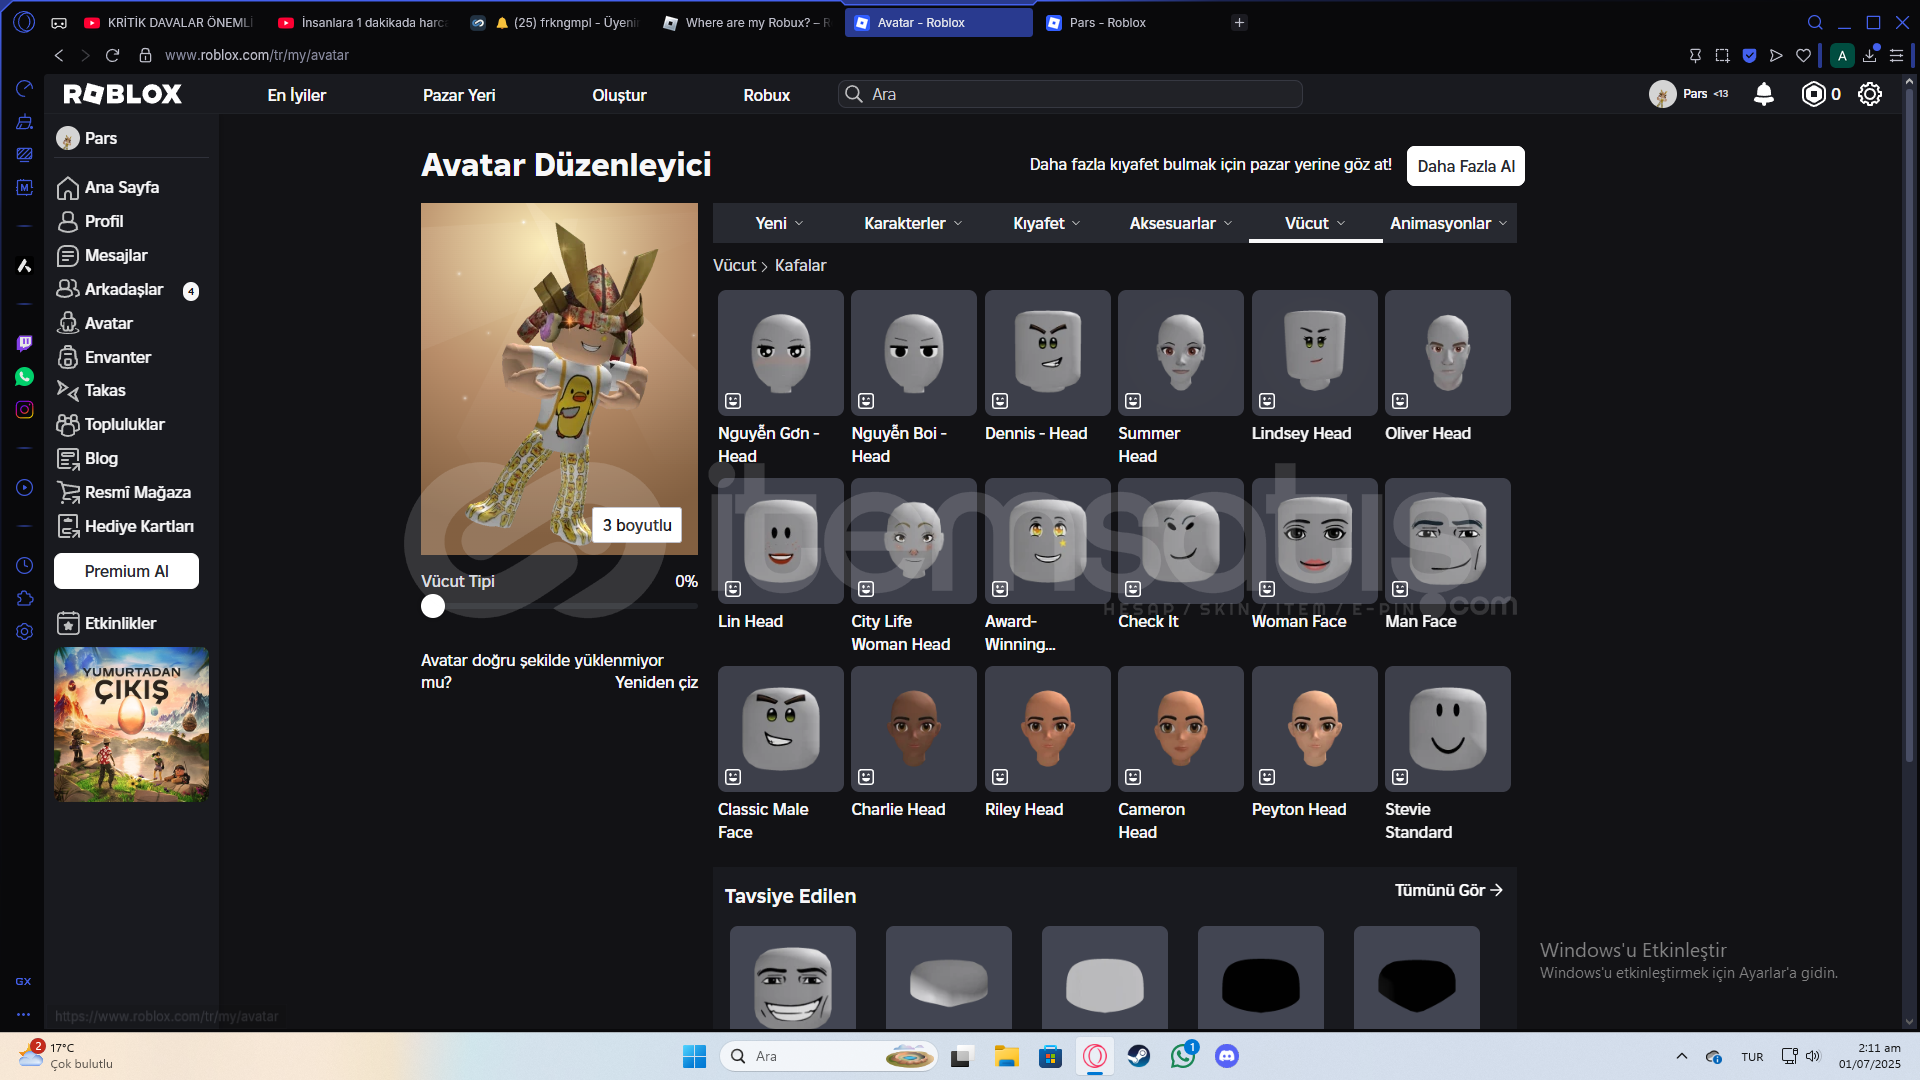
Task: Open Roblox settings gear
Action: pos(1869,94)
